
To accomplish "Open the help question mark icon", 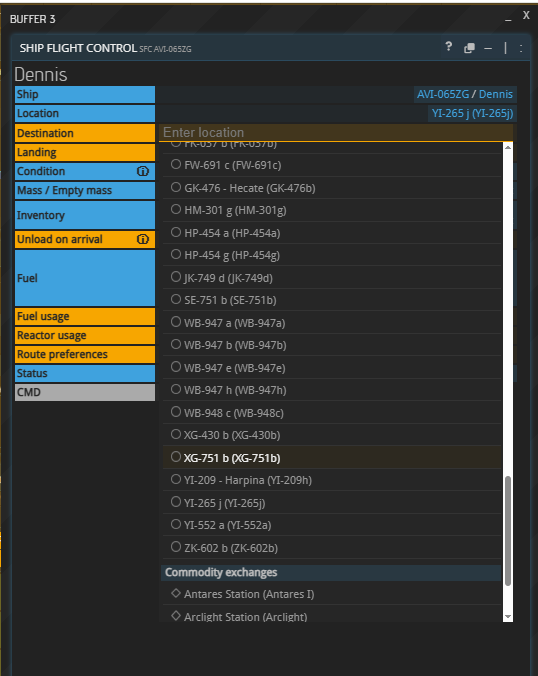I will coord(448,47).
